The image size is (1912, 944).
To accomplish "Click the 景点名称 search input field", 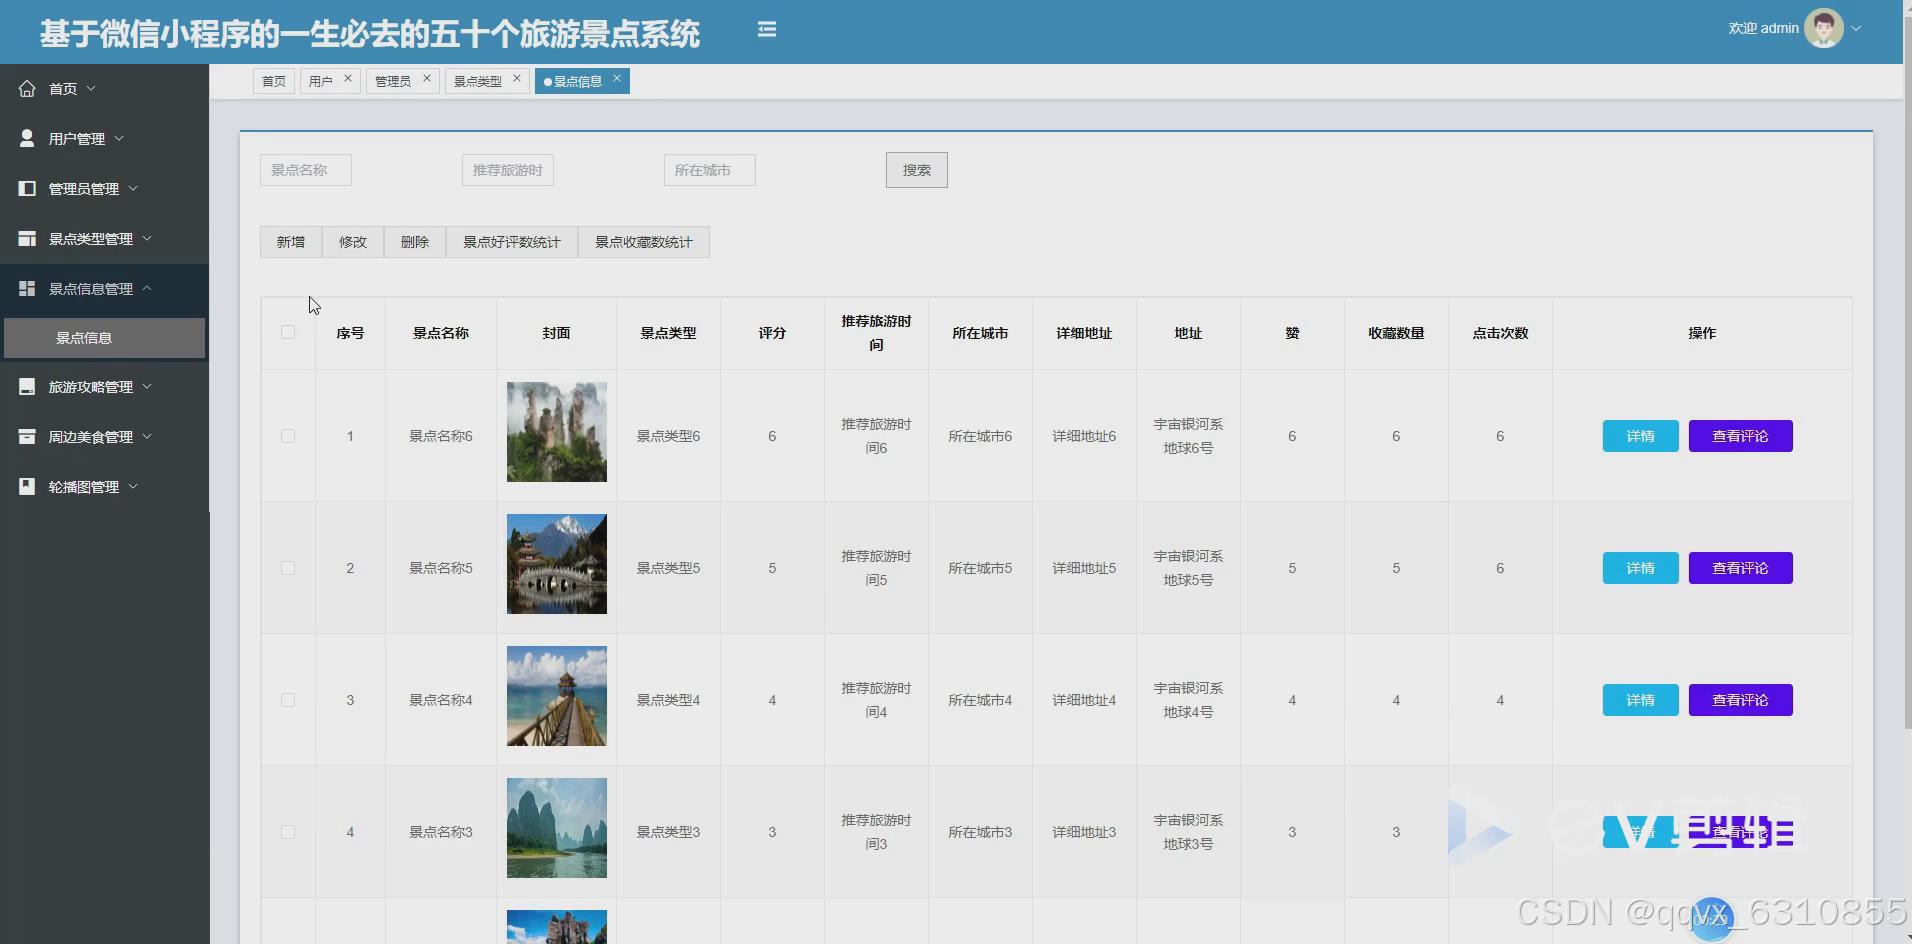I will click(306, 170).
